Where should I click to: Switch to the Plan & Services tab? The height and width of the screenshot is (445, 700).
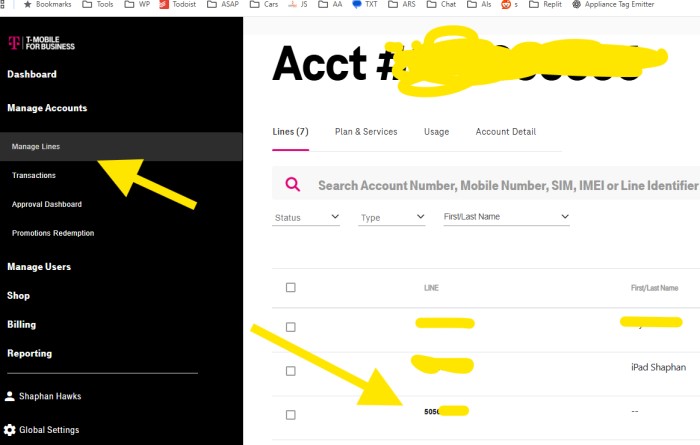pyautogui.click(x=366, y=132)
